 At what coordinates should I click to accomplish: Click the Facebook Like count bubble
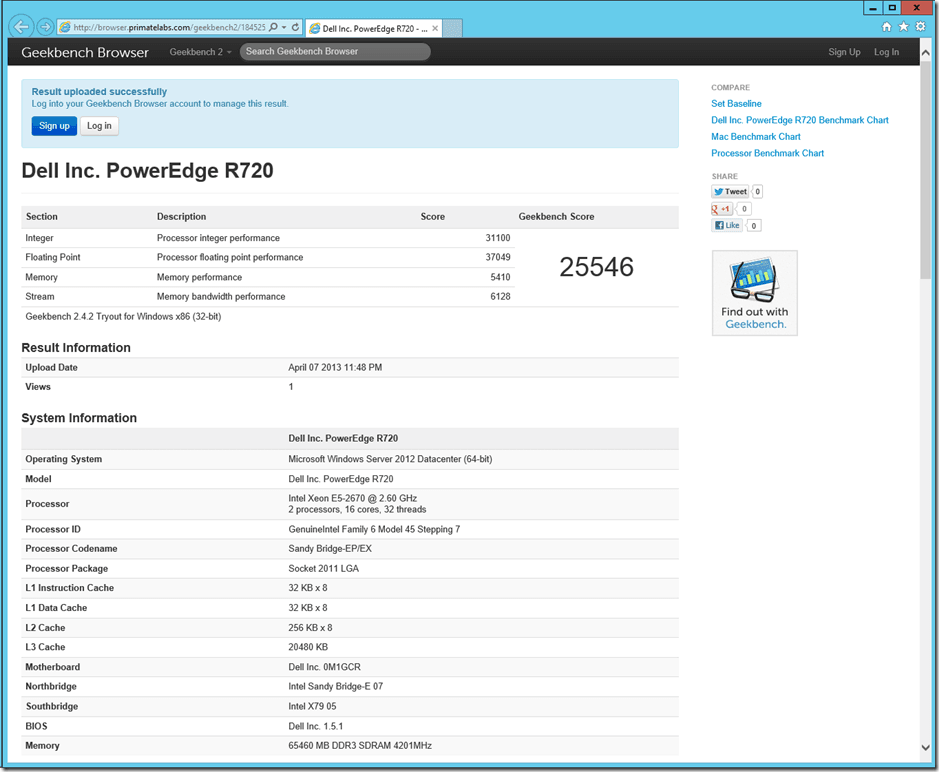coord(753,225)
